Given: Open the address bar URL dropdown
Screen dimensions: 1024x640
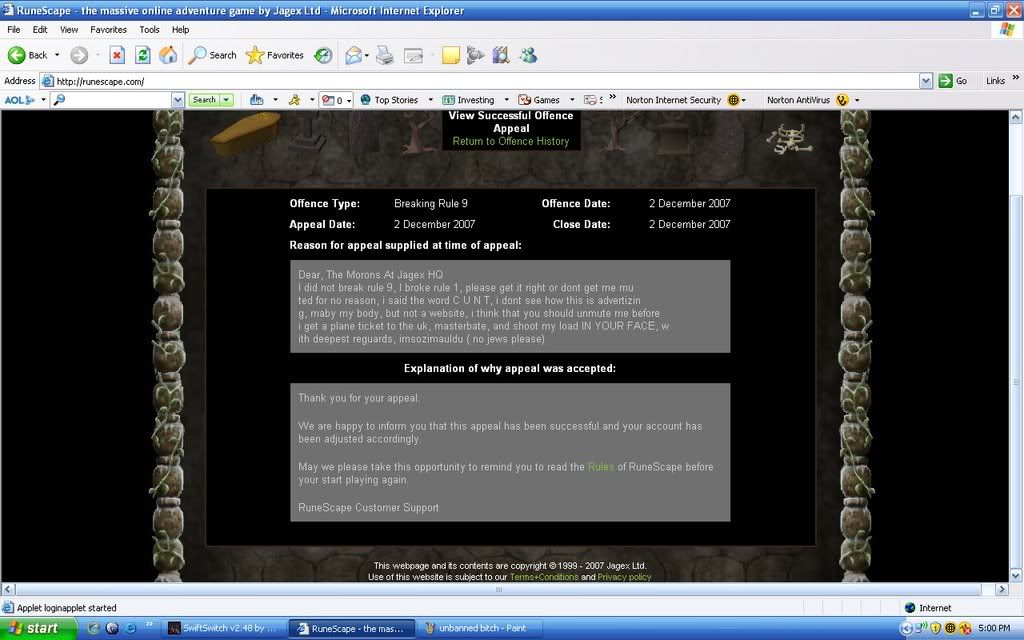Looking at the screenshot, I should 925,81.
